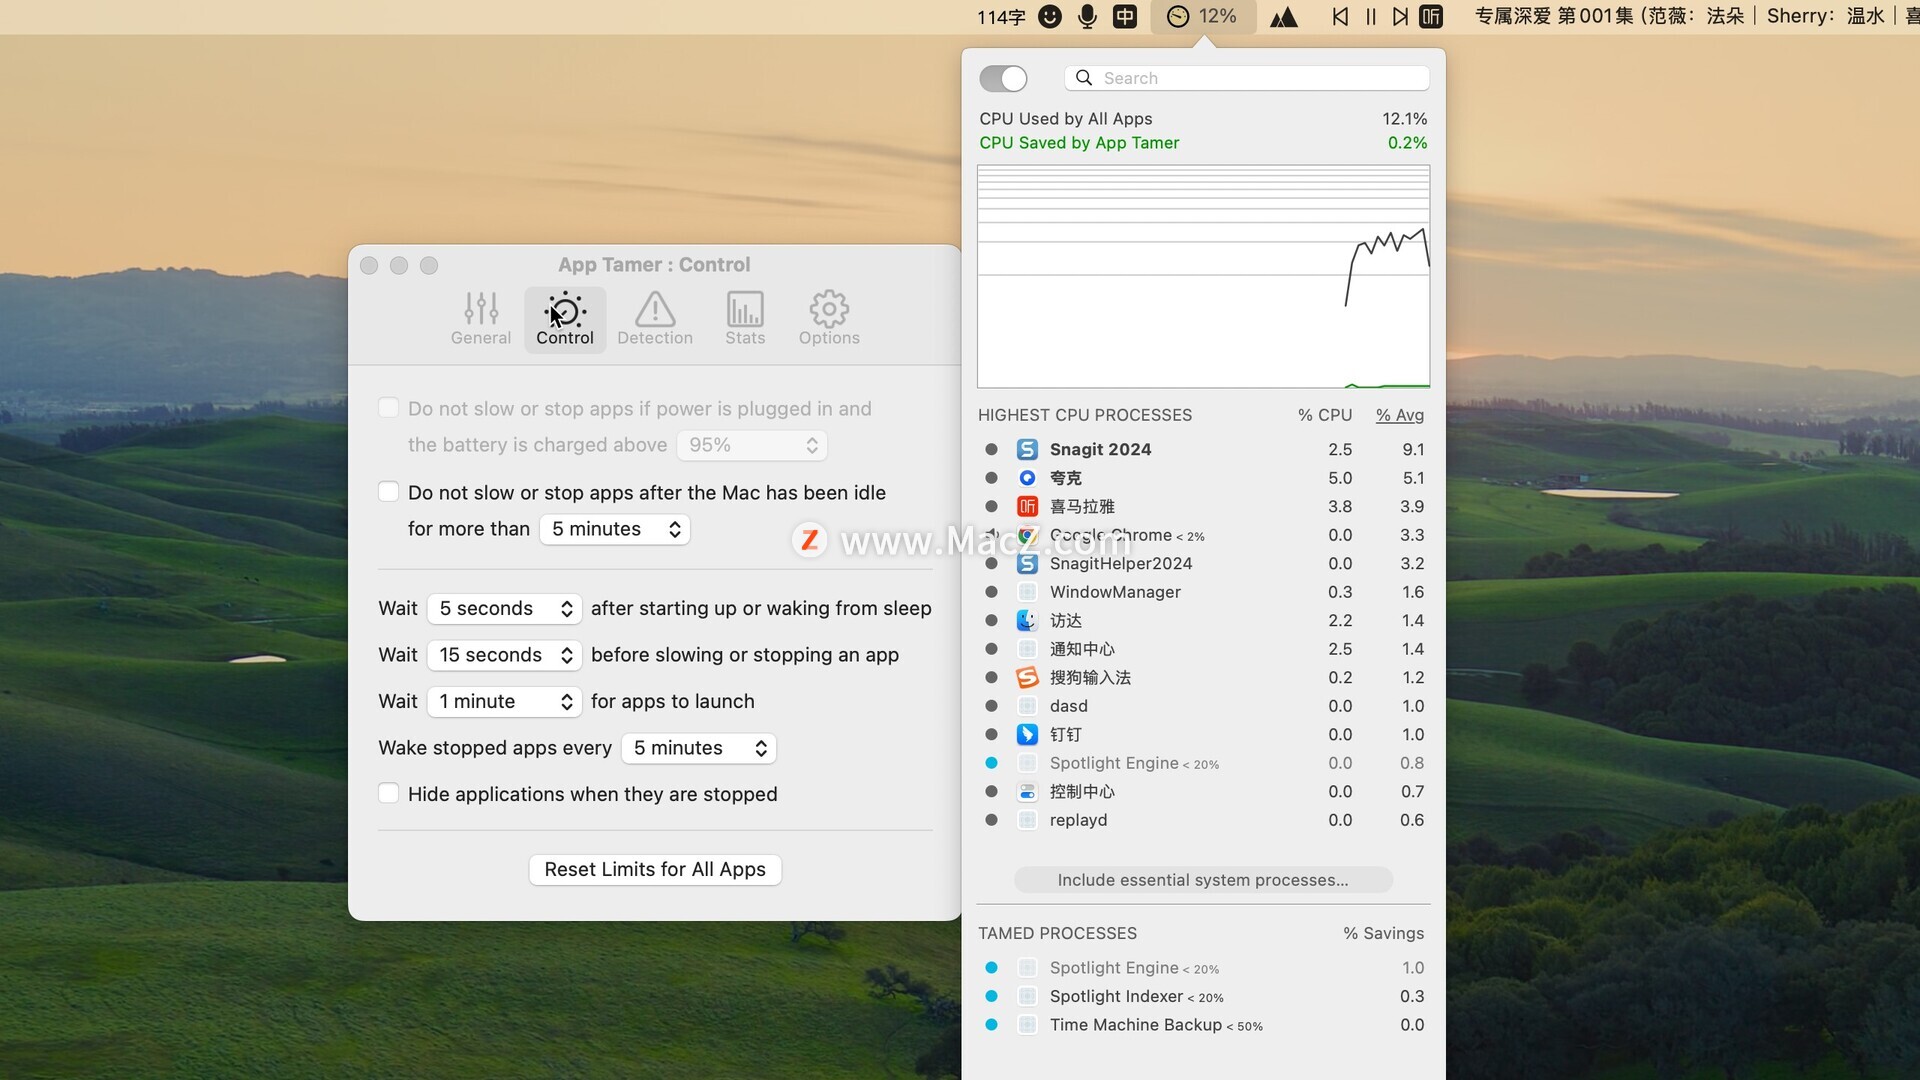Click the Search field in App Tamer

tap(1247, 78)
